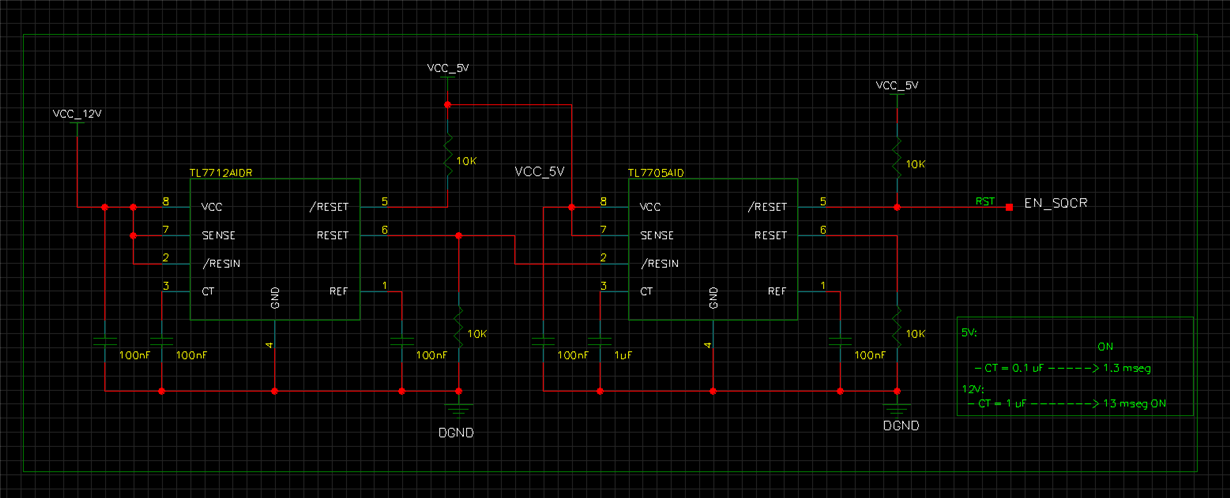Select pin number 8 of TL7712AIDR

click(x=165, y=202)
